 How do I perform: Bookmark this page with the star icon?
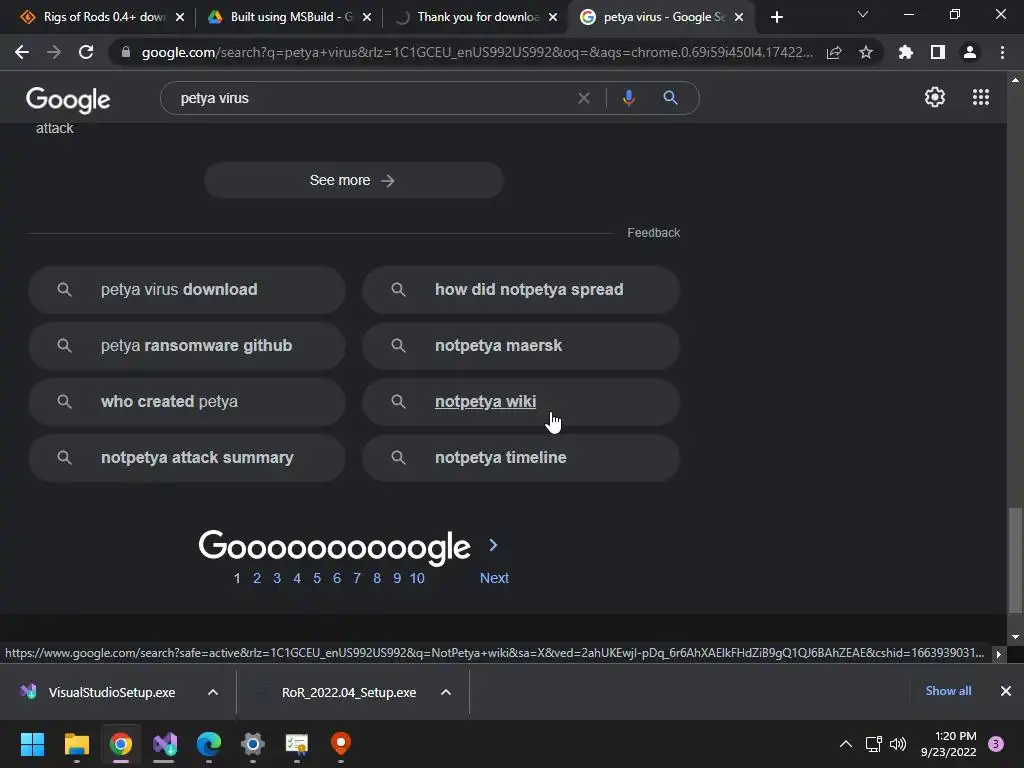[x=866, y=52]
